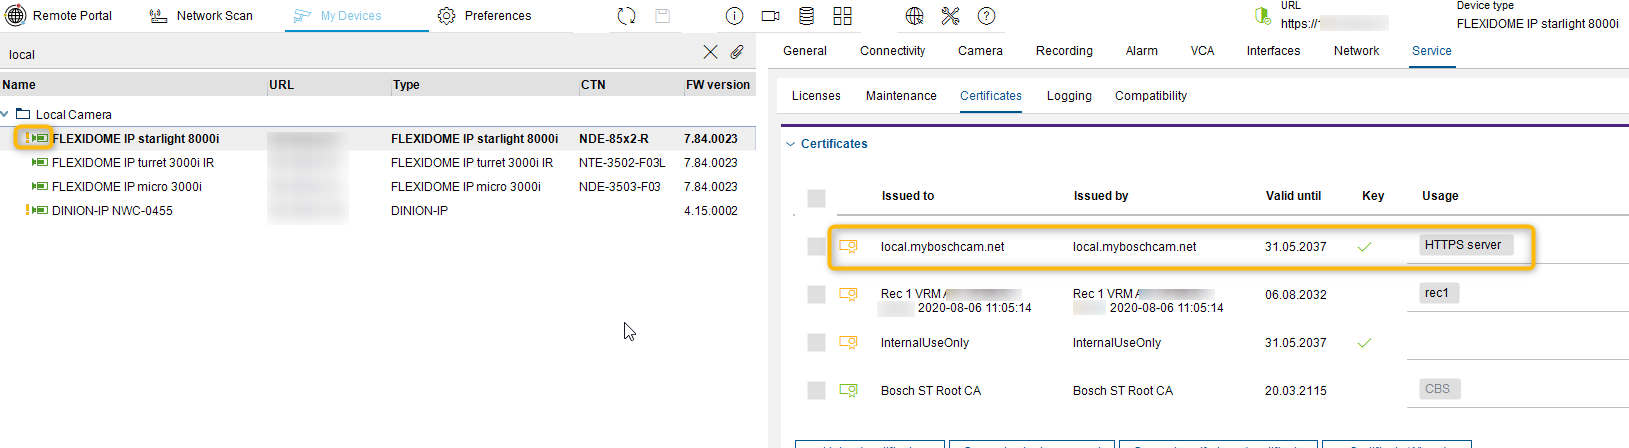
Task: Click the live video camera icon
Action: (x=770, y=16)
